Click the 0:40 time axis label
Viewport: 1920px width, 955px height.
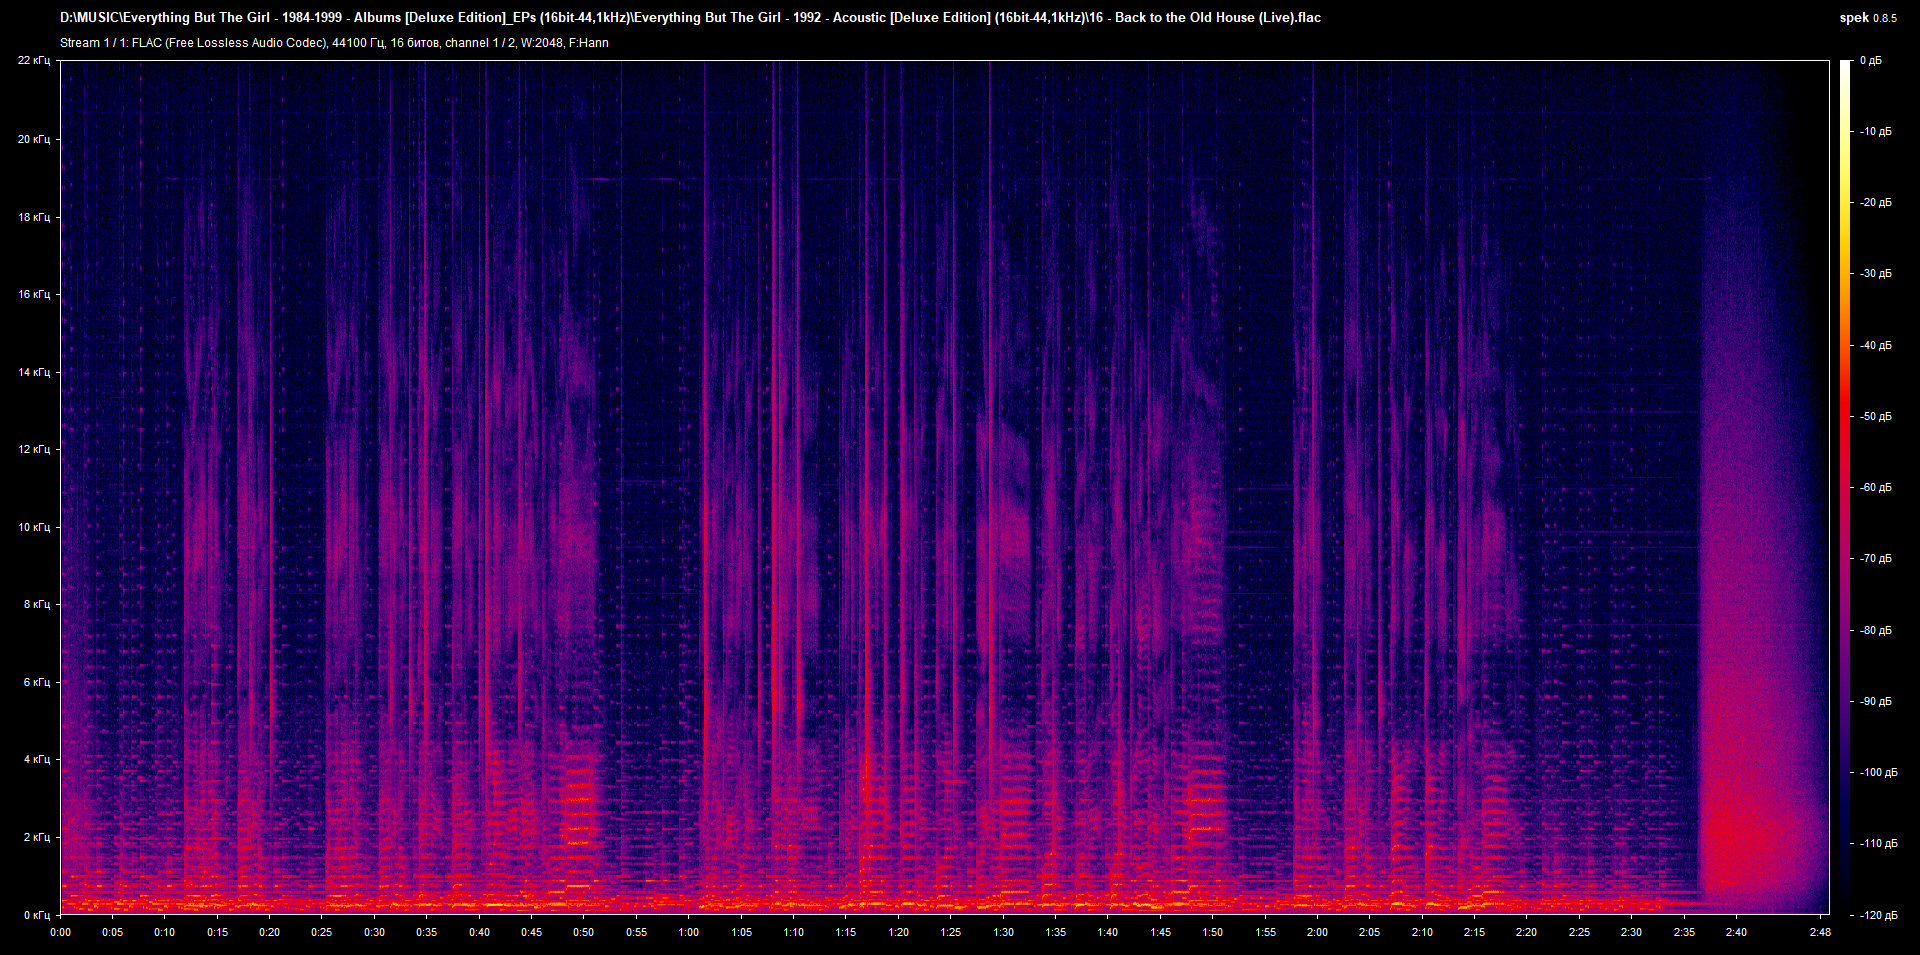coord(479,932)
